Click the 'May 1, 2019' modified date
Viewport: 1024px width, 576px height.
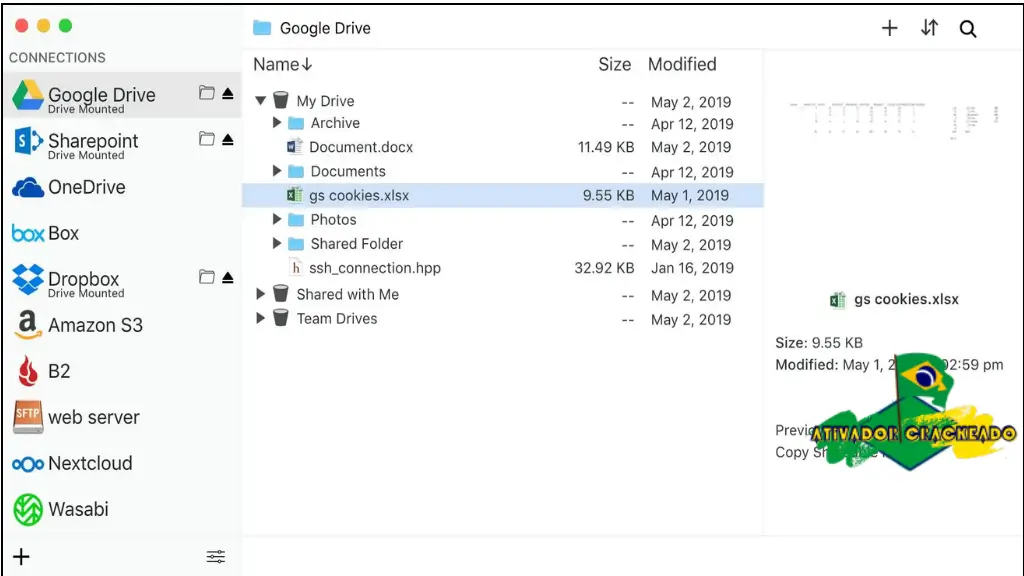tap(690, 195)
